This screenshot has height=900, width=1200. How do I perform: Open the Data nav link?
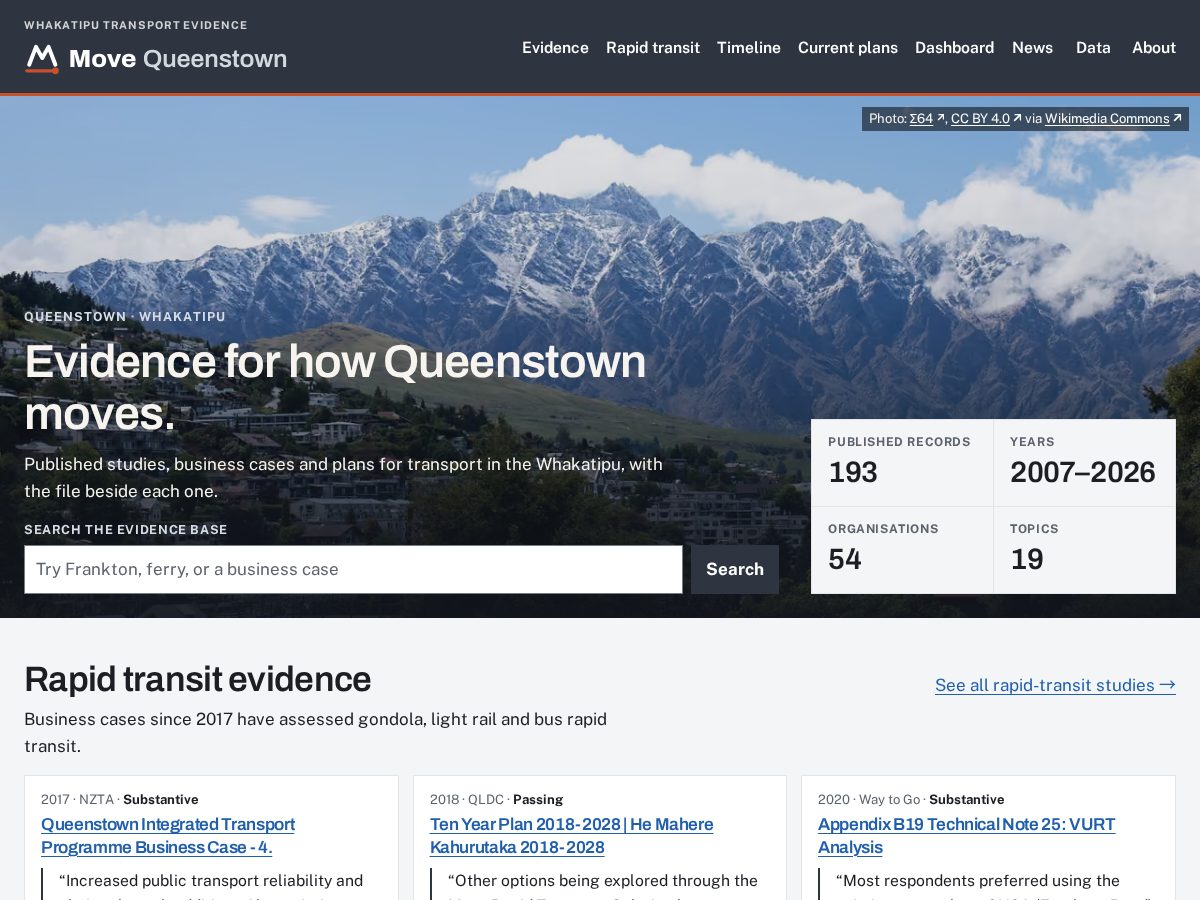1093,47
